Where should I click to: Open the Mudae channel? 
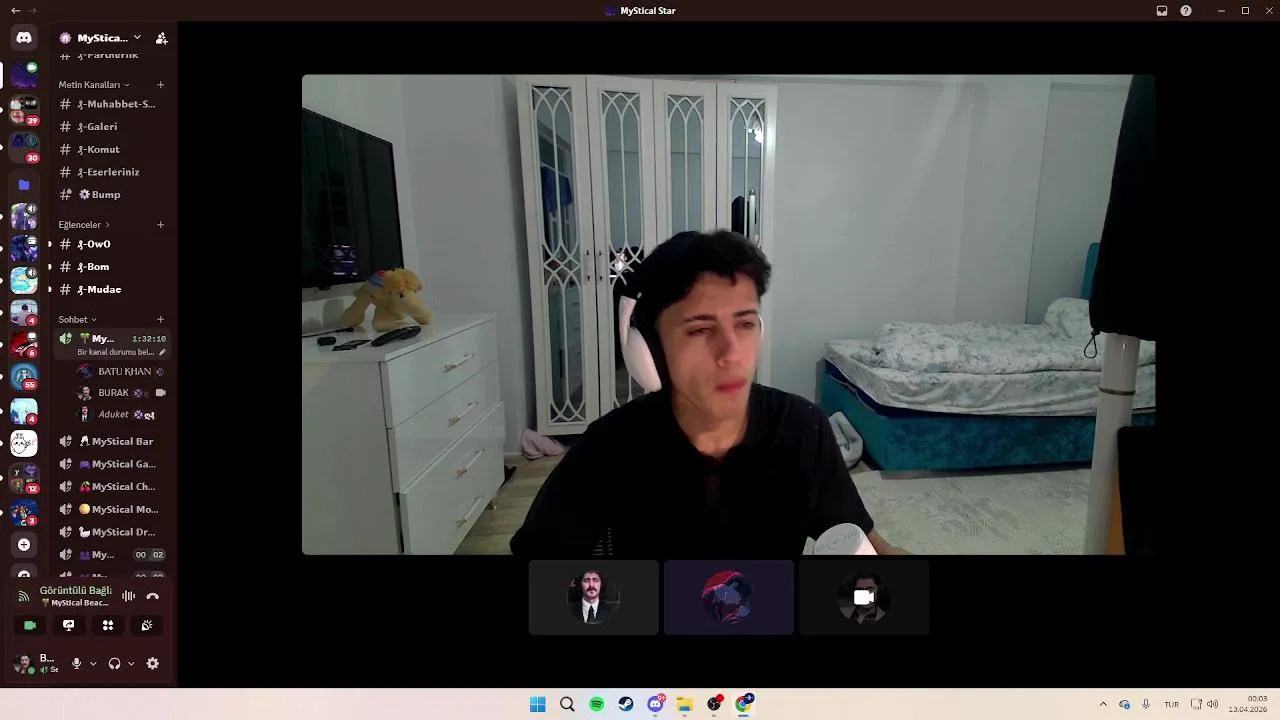[x=112, y=290]
